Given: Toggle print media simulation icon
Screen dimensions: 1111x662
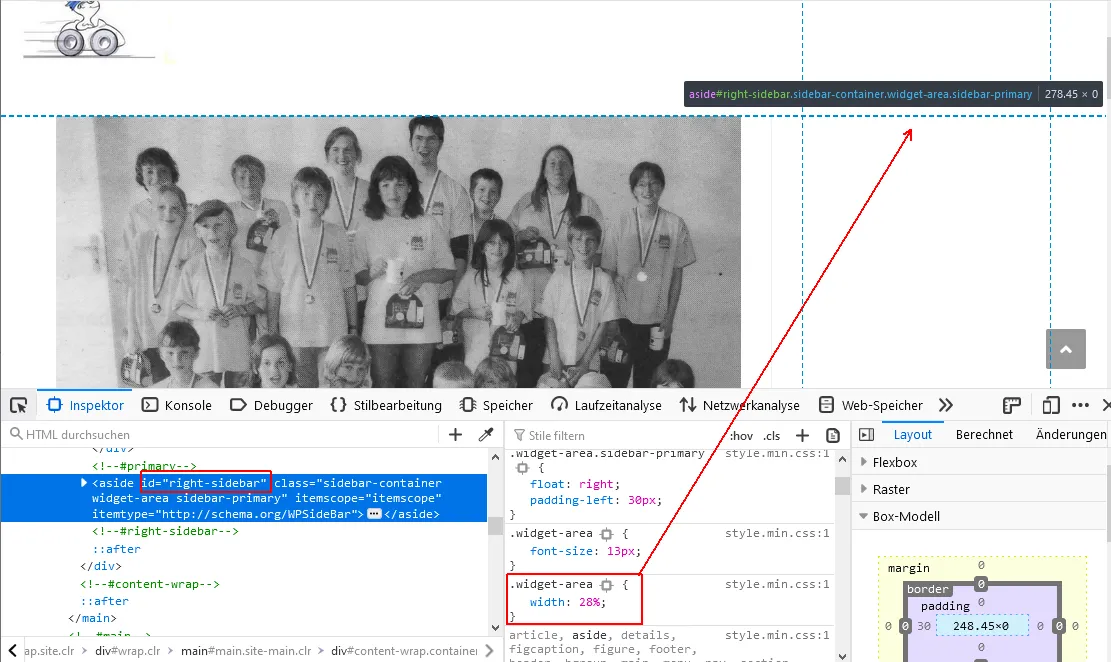Looking at the screenshot, I should tap(833, 435).
